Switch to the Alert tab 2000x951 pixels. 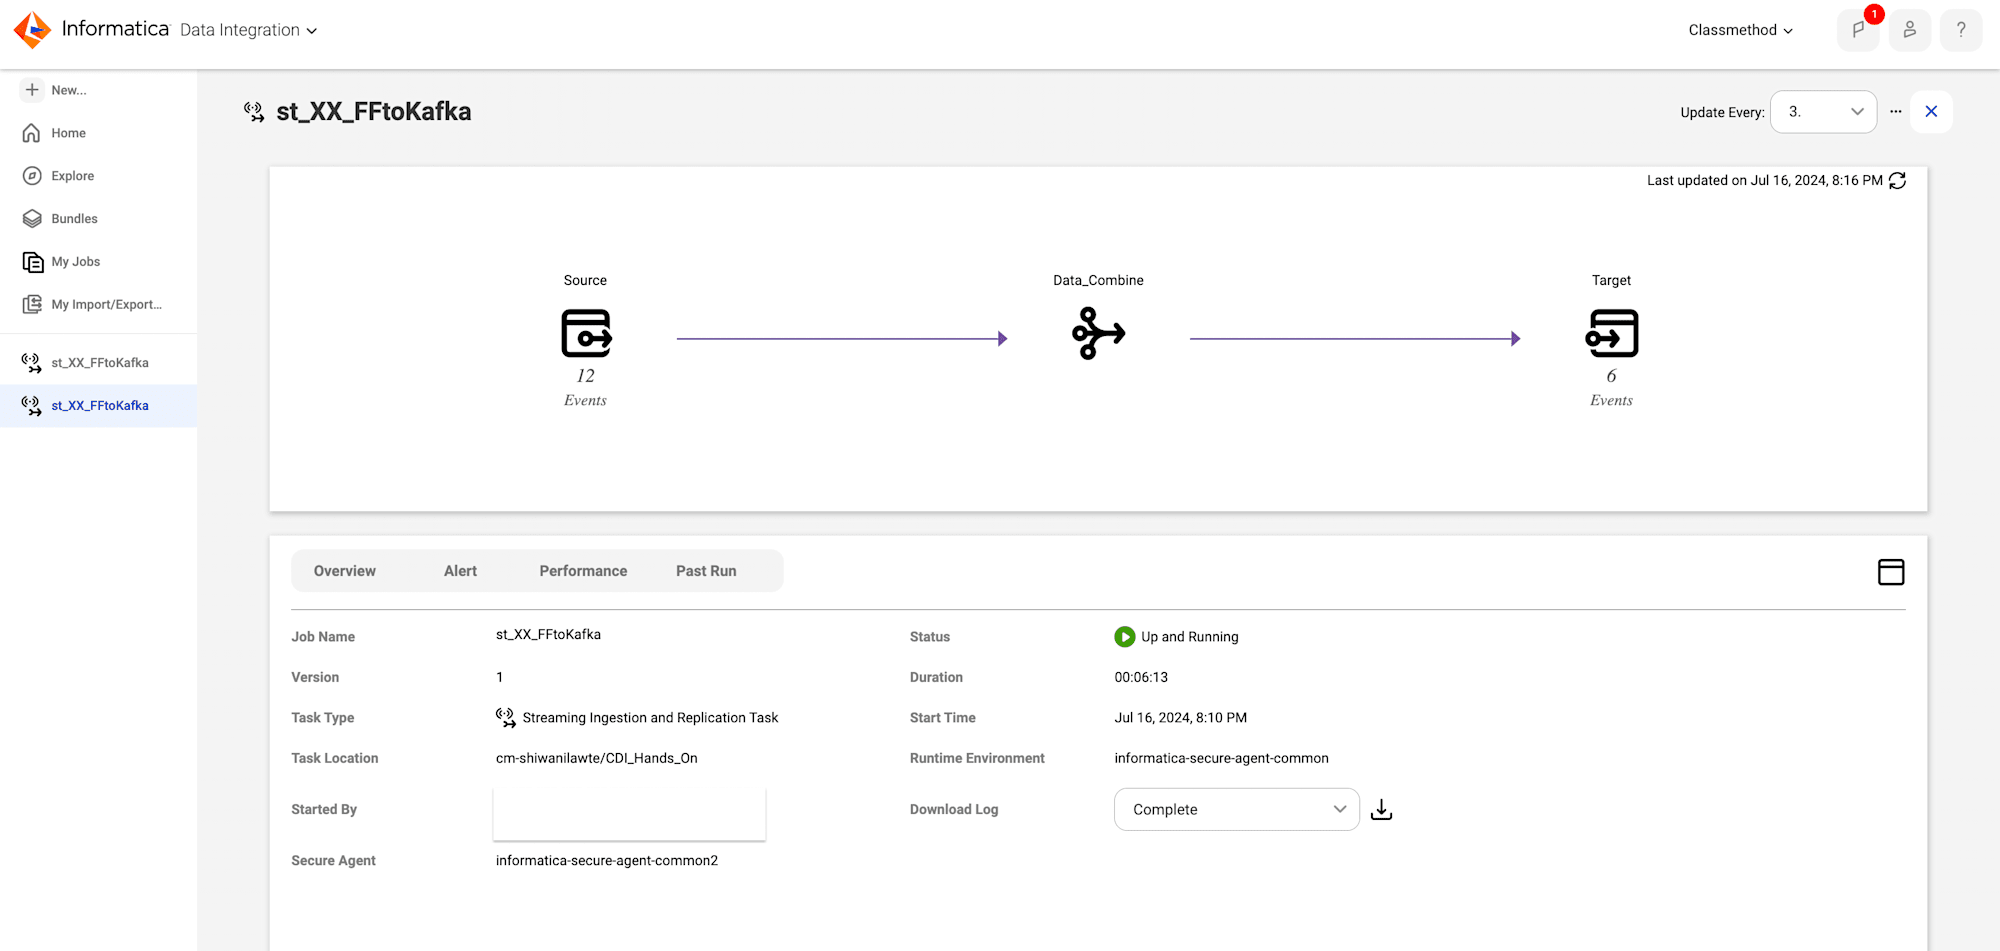click(460, 571)
